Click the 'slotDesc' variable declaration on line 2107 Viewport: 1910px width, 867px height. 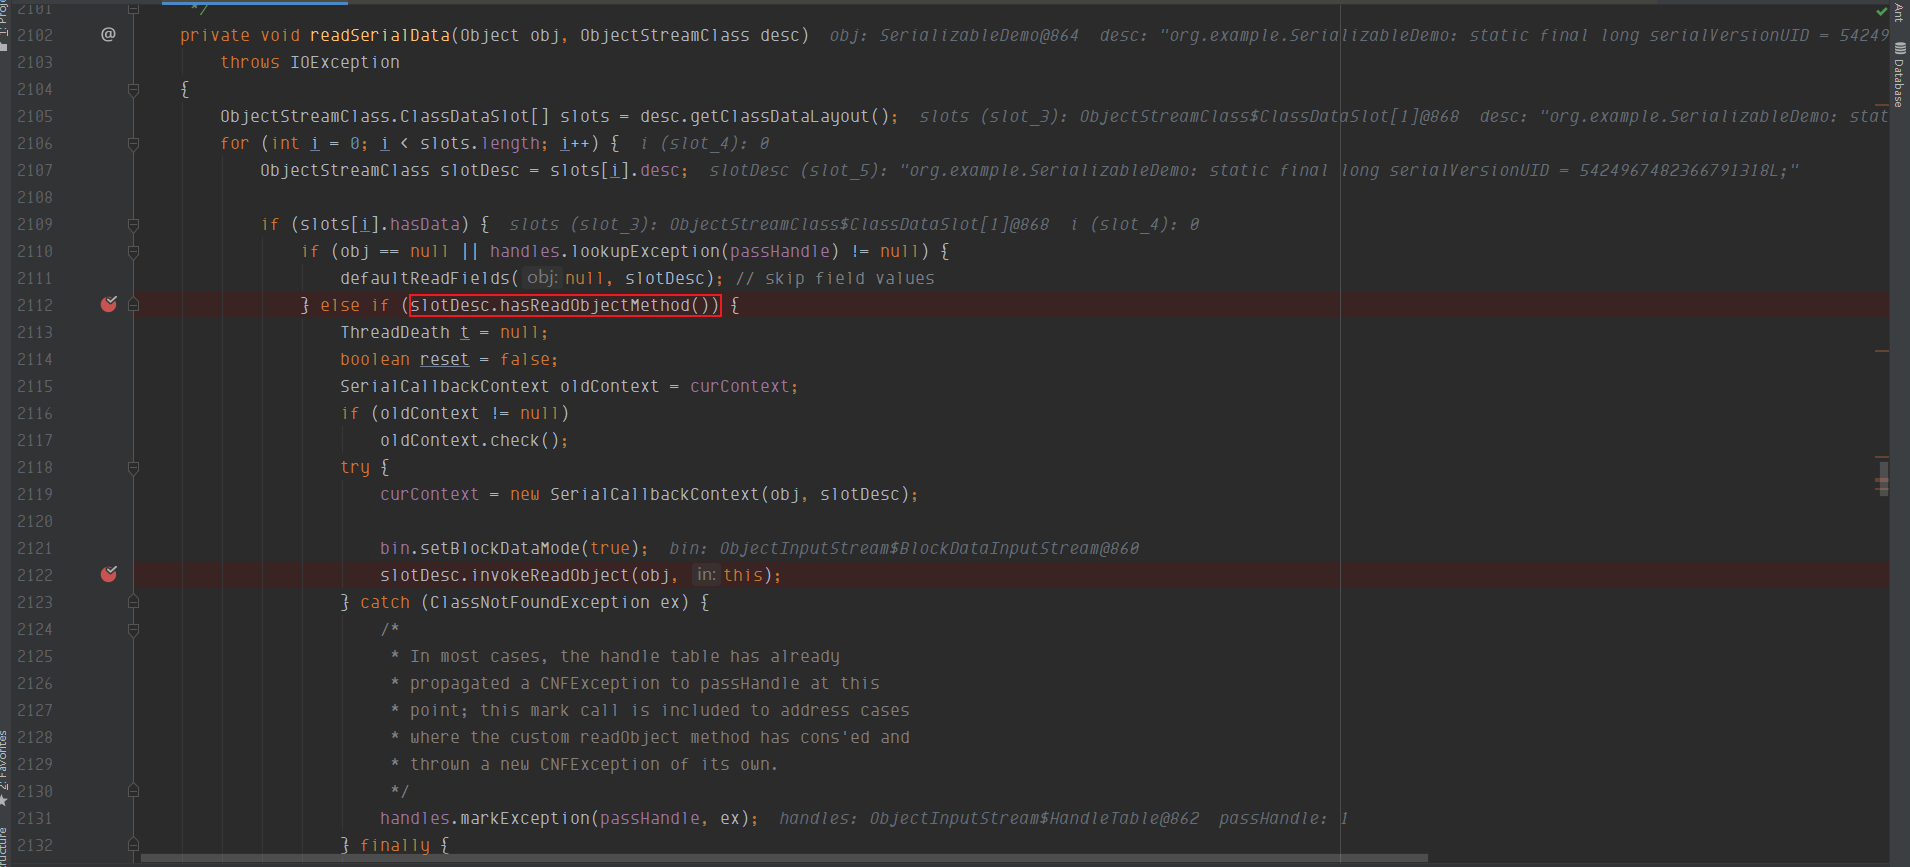tap(480, 170)
